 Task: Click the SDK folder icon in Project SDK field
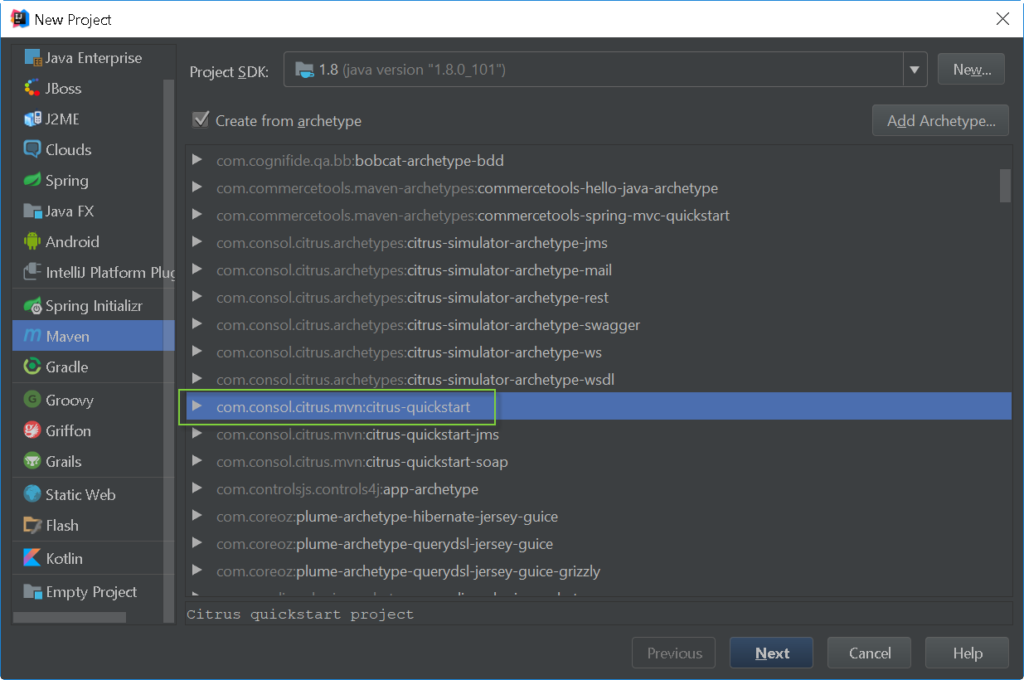tap(304, 69)
